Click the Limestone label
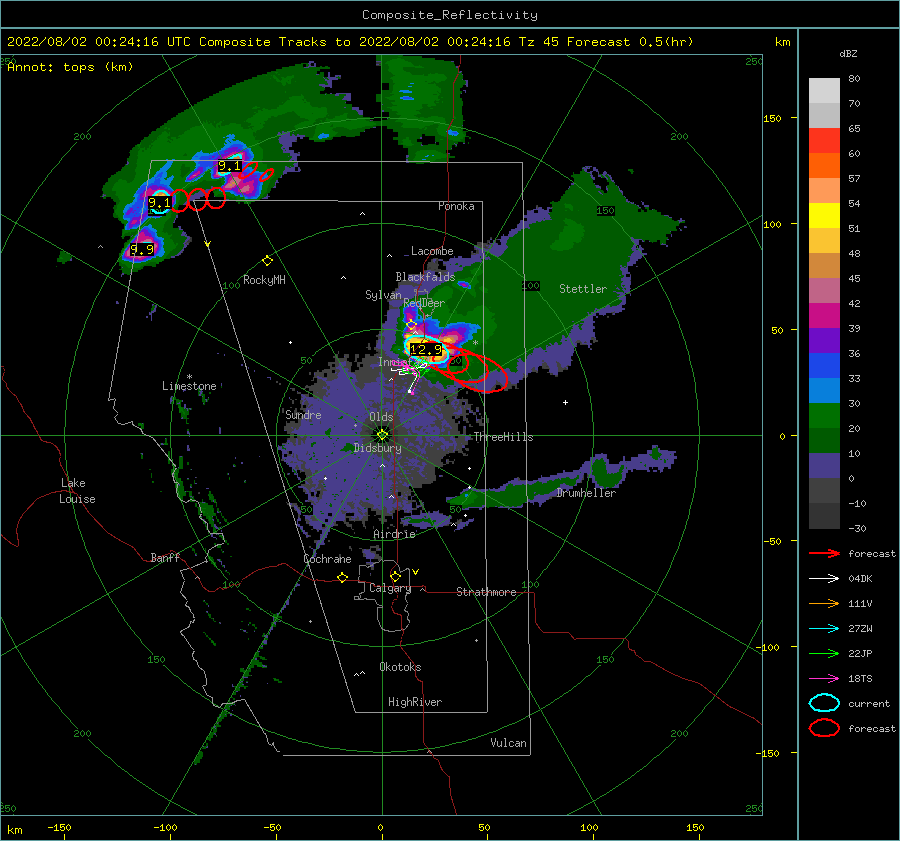Image resolution: width=900 pixels, height=841 pixels. [x=189, y=386]
